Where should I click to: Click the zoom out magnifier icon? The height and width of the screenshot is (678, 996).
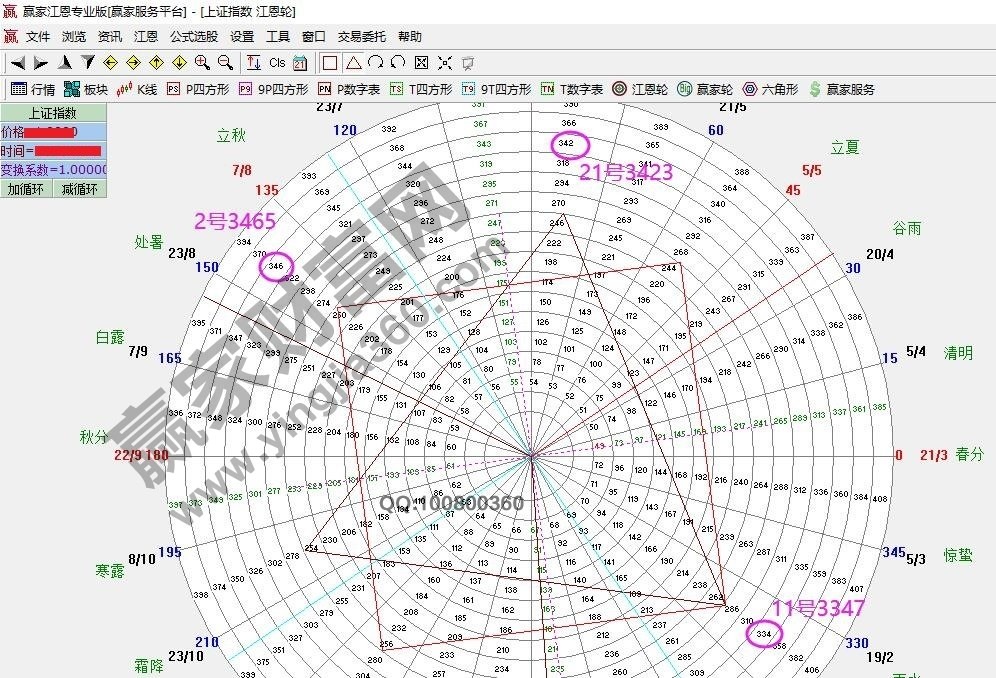[x=225, y=62]
